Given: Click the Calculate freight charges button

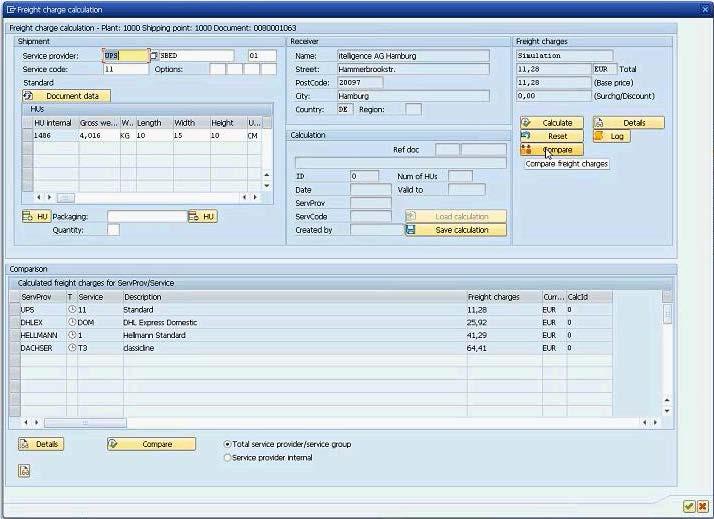Looking at the screenshot, I should pos(552,123).
